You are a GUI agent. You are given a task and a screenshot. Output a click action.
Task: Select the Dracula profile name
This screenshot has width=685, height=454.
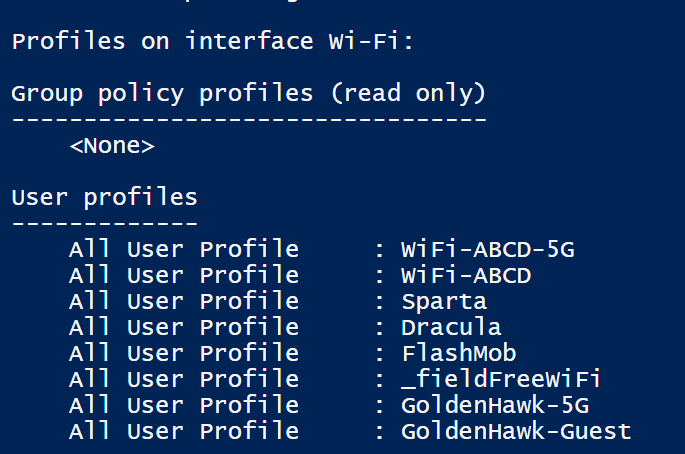pyautogui.click(x=451, y=327)
